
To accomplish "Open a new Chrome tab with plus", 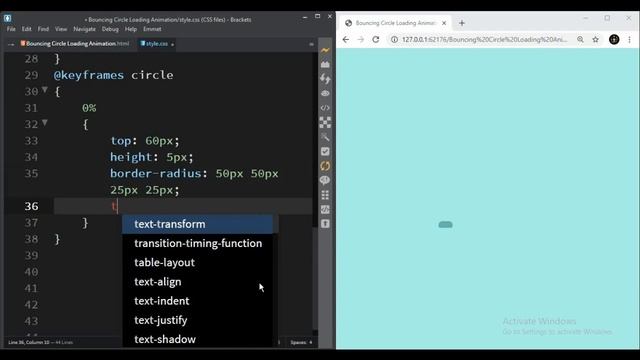I will pyautogui.click(x=462, y=23).
